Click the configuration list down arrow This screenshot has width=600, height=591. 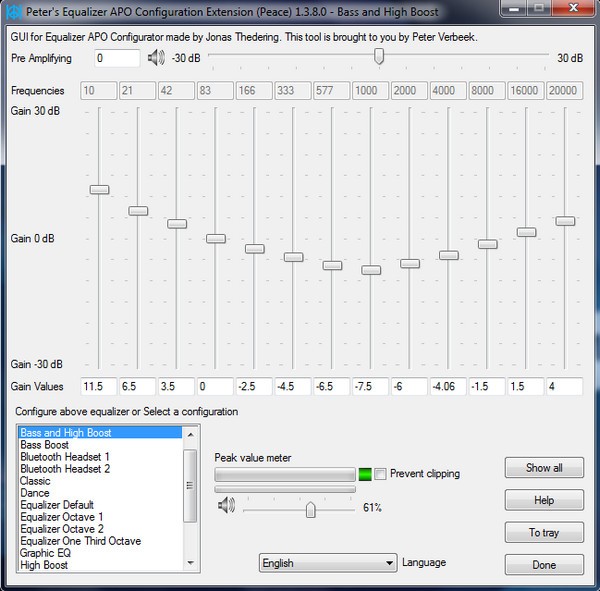coord(190,562)
